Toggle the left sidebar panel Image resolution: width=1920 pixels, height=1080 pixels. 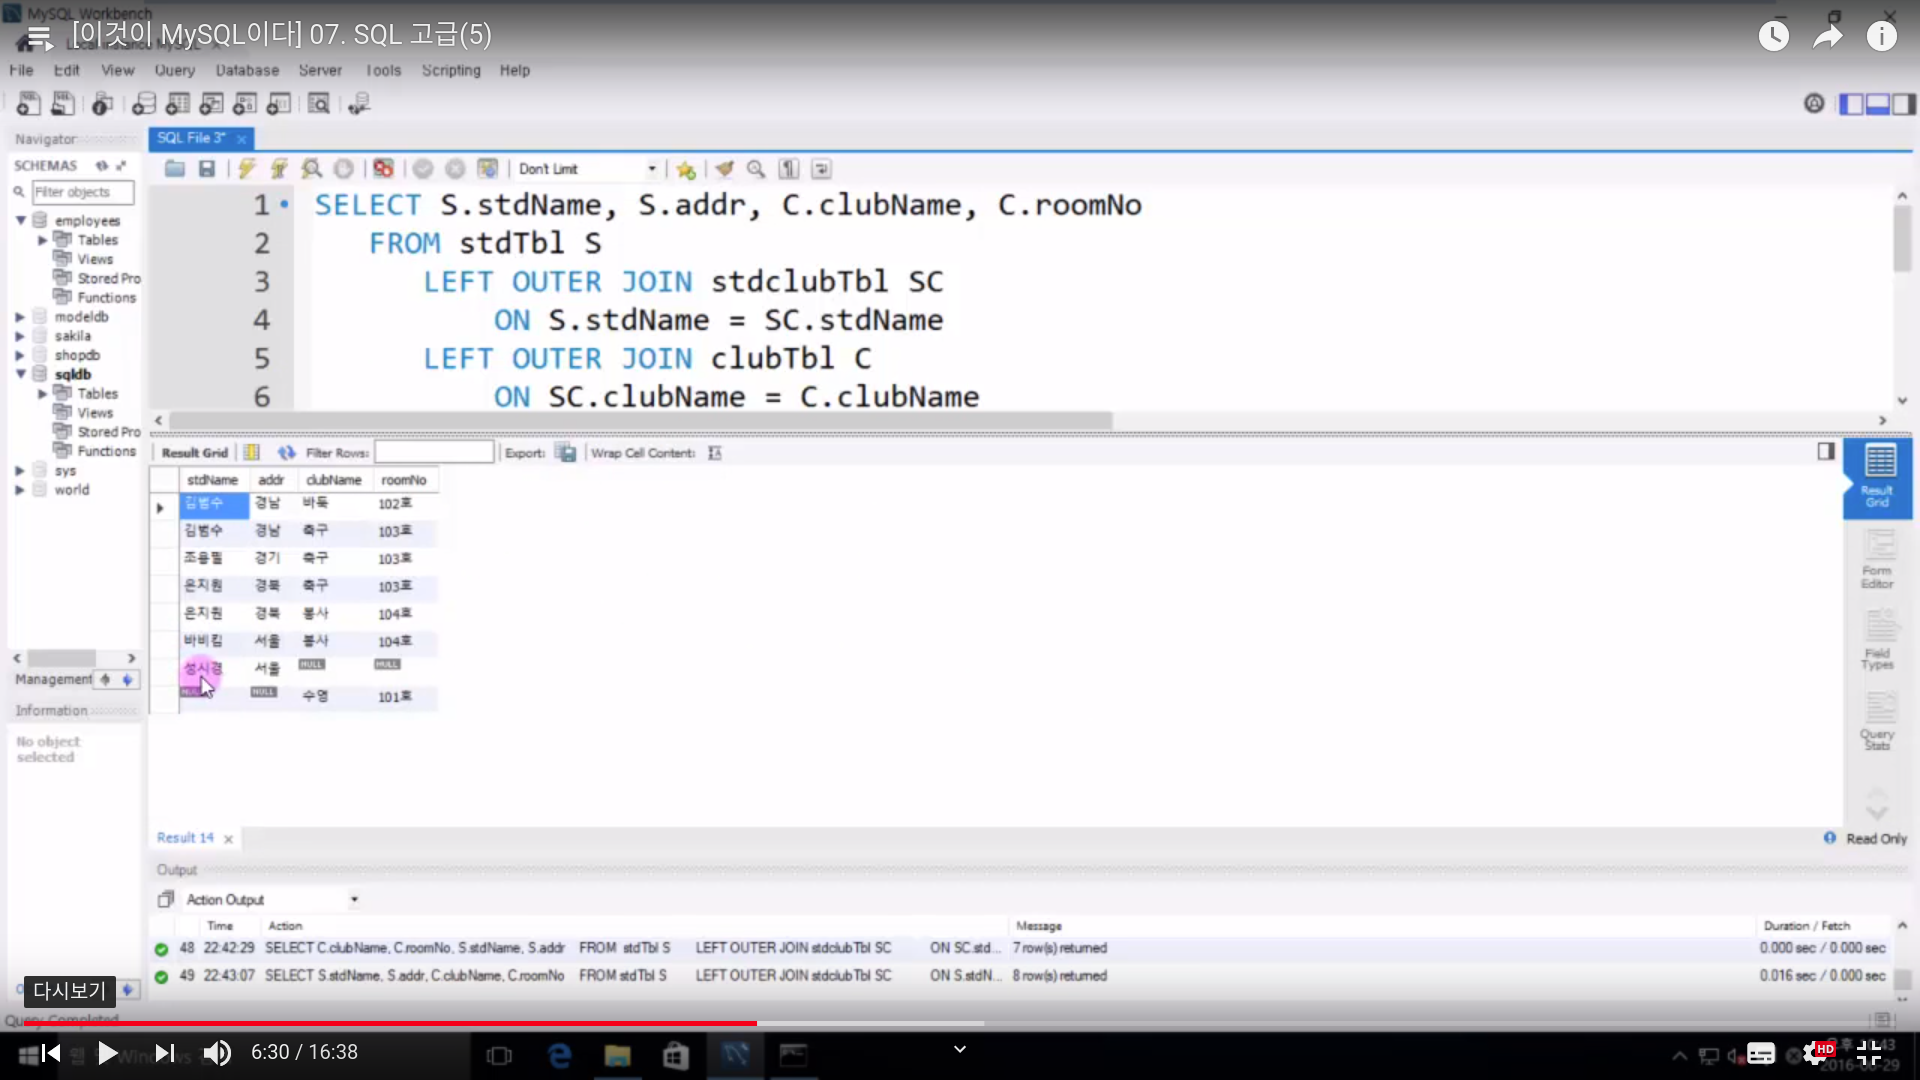click(1851, 103)
